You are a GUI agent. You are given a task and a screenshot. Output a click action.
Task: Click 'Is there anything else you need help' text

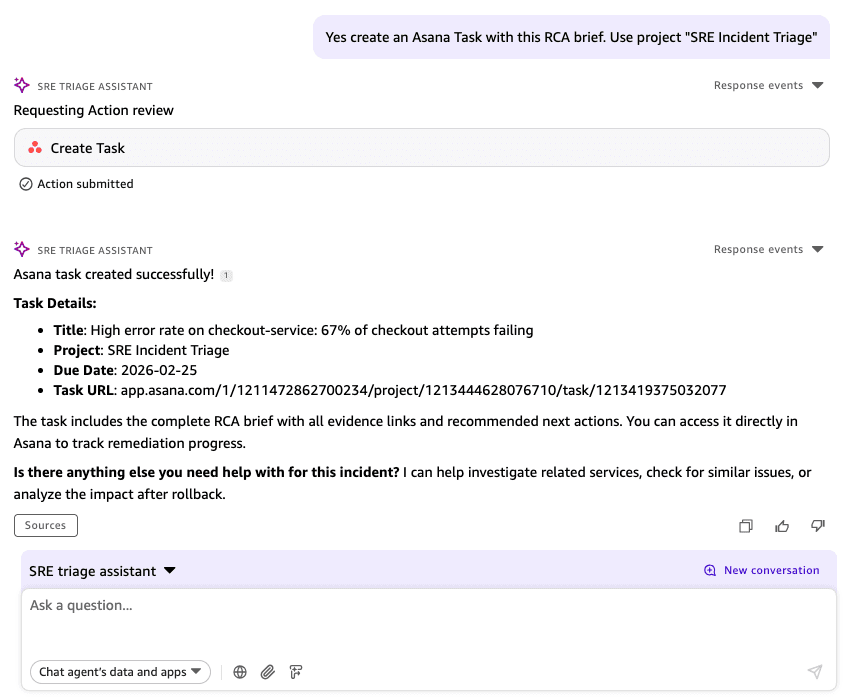tap(206, 473)
